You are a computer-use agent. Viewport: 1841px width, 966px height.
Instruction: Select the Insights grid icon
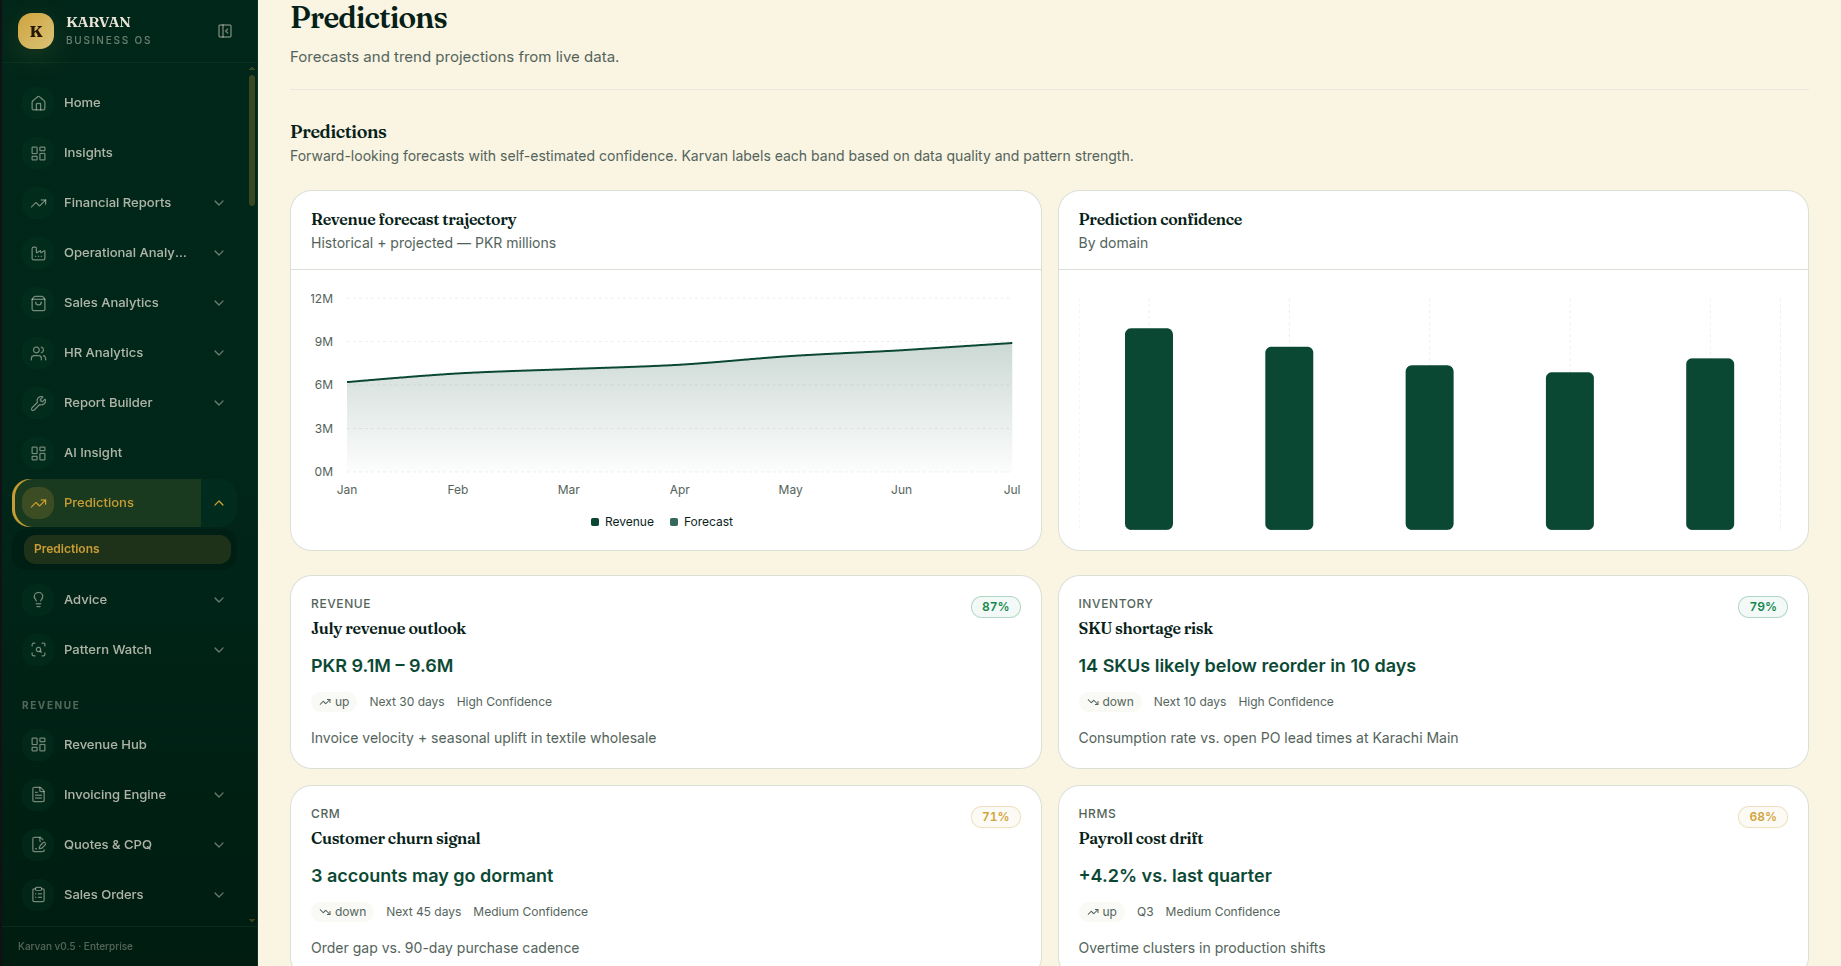(38, 153)
